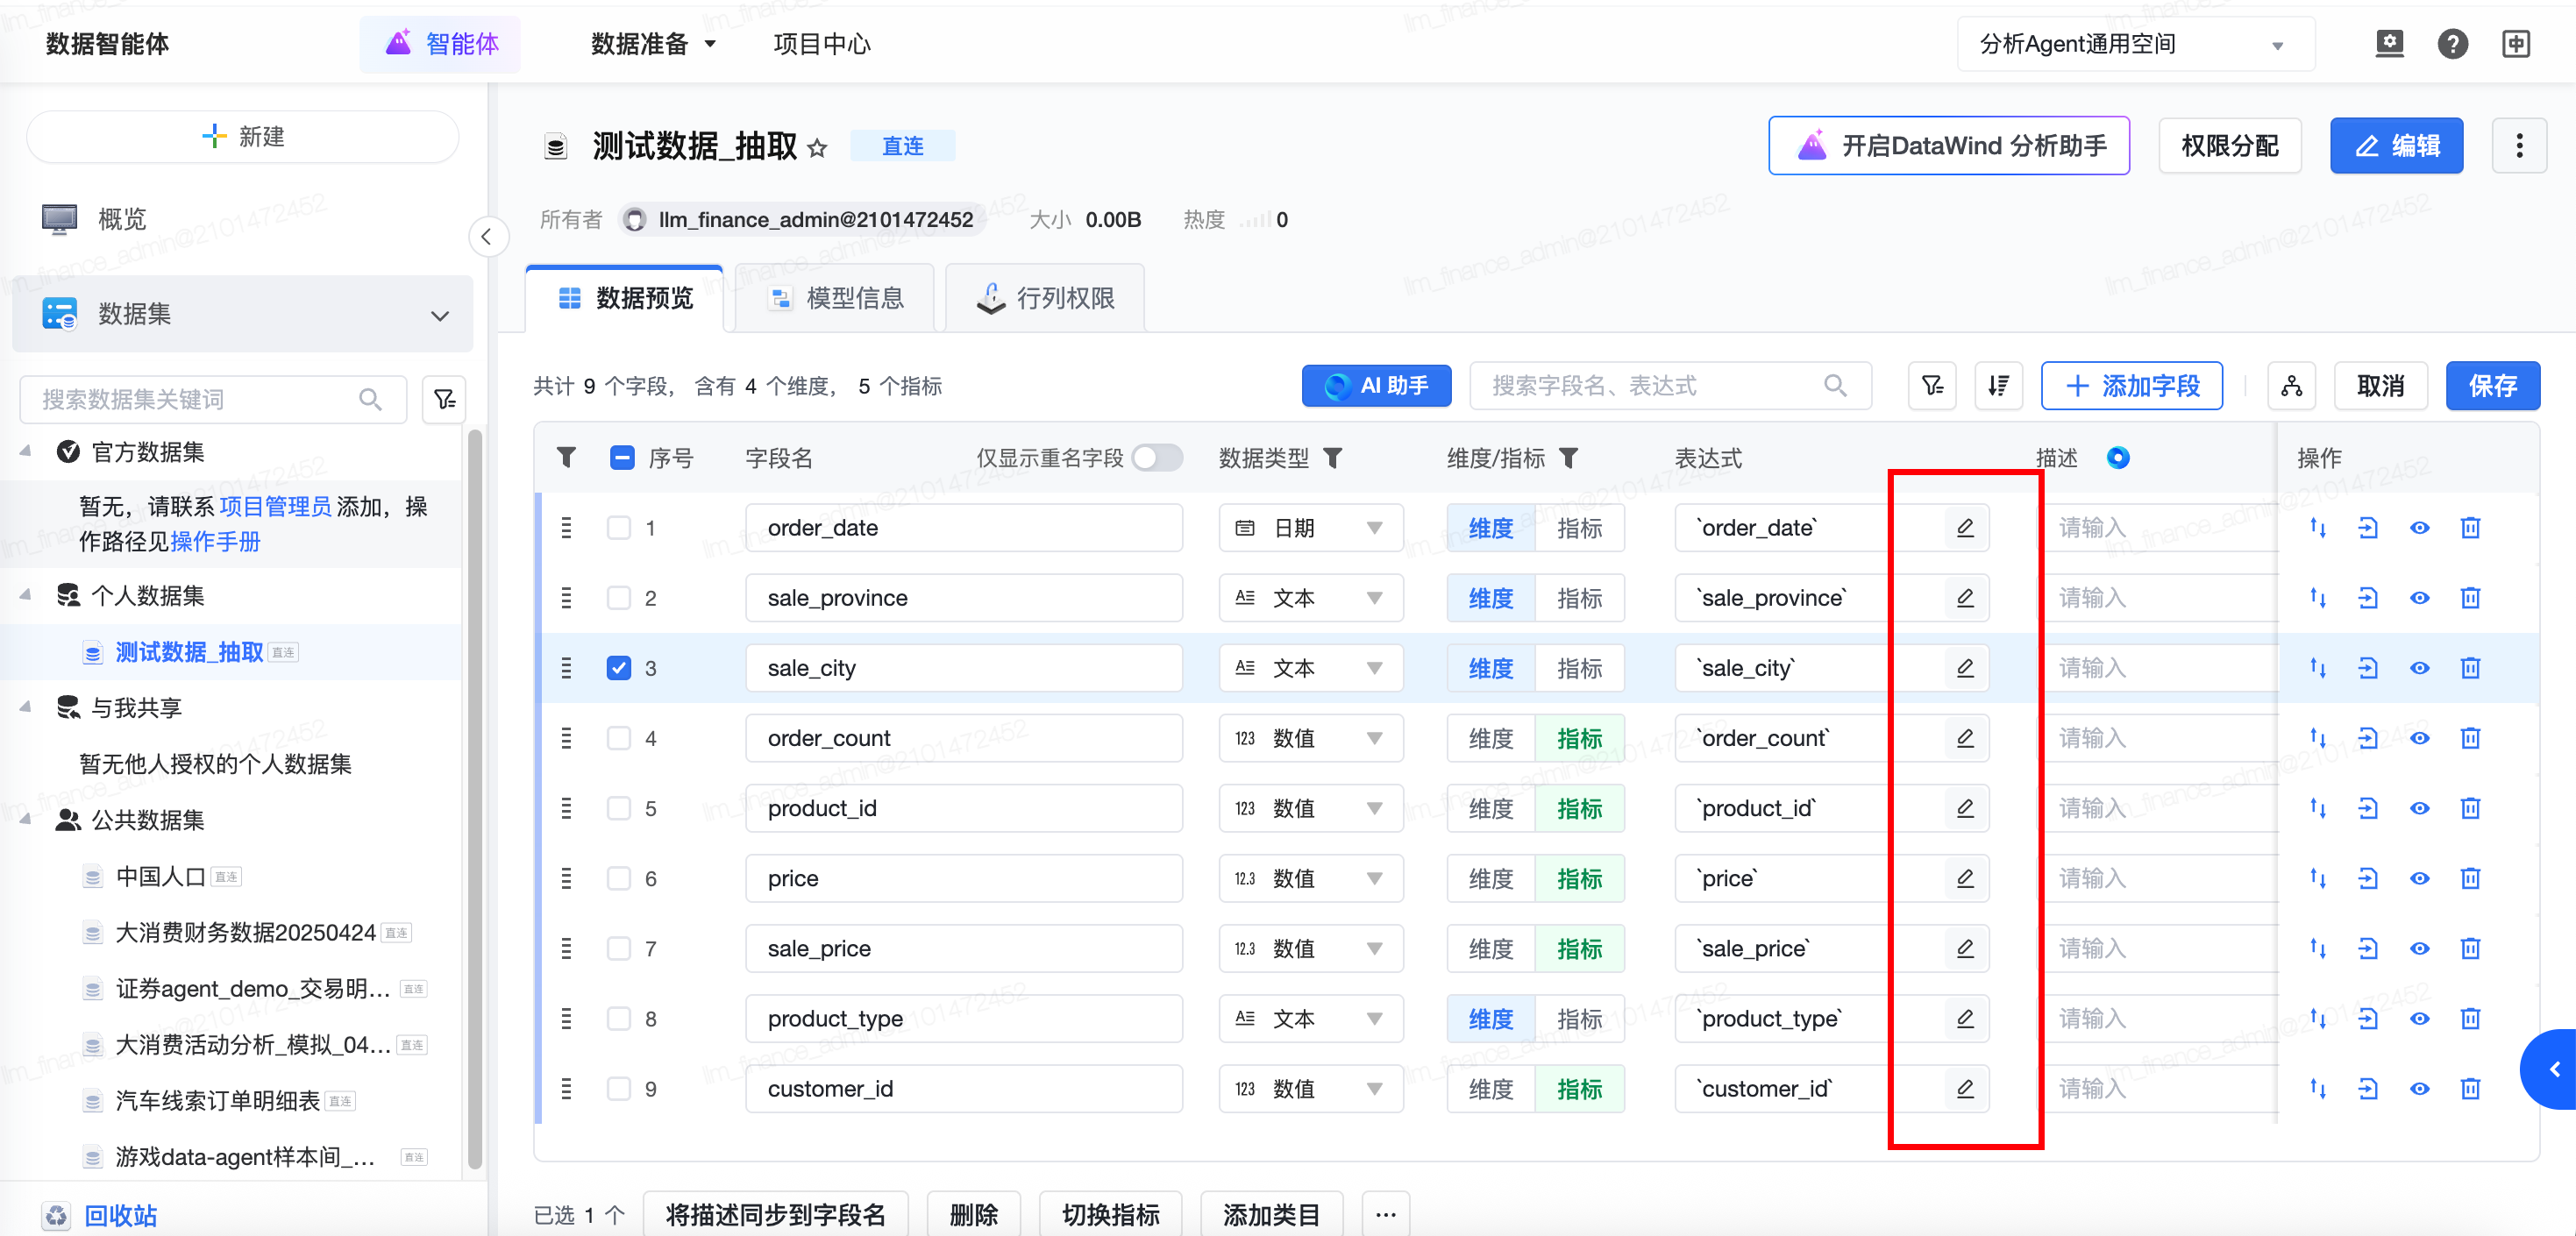Screen dimensions: 2576x1236
Task: Open the 数据准备 menu dropdown
Action: [653, 44]
